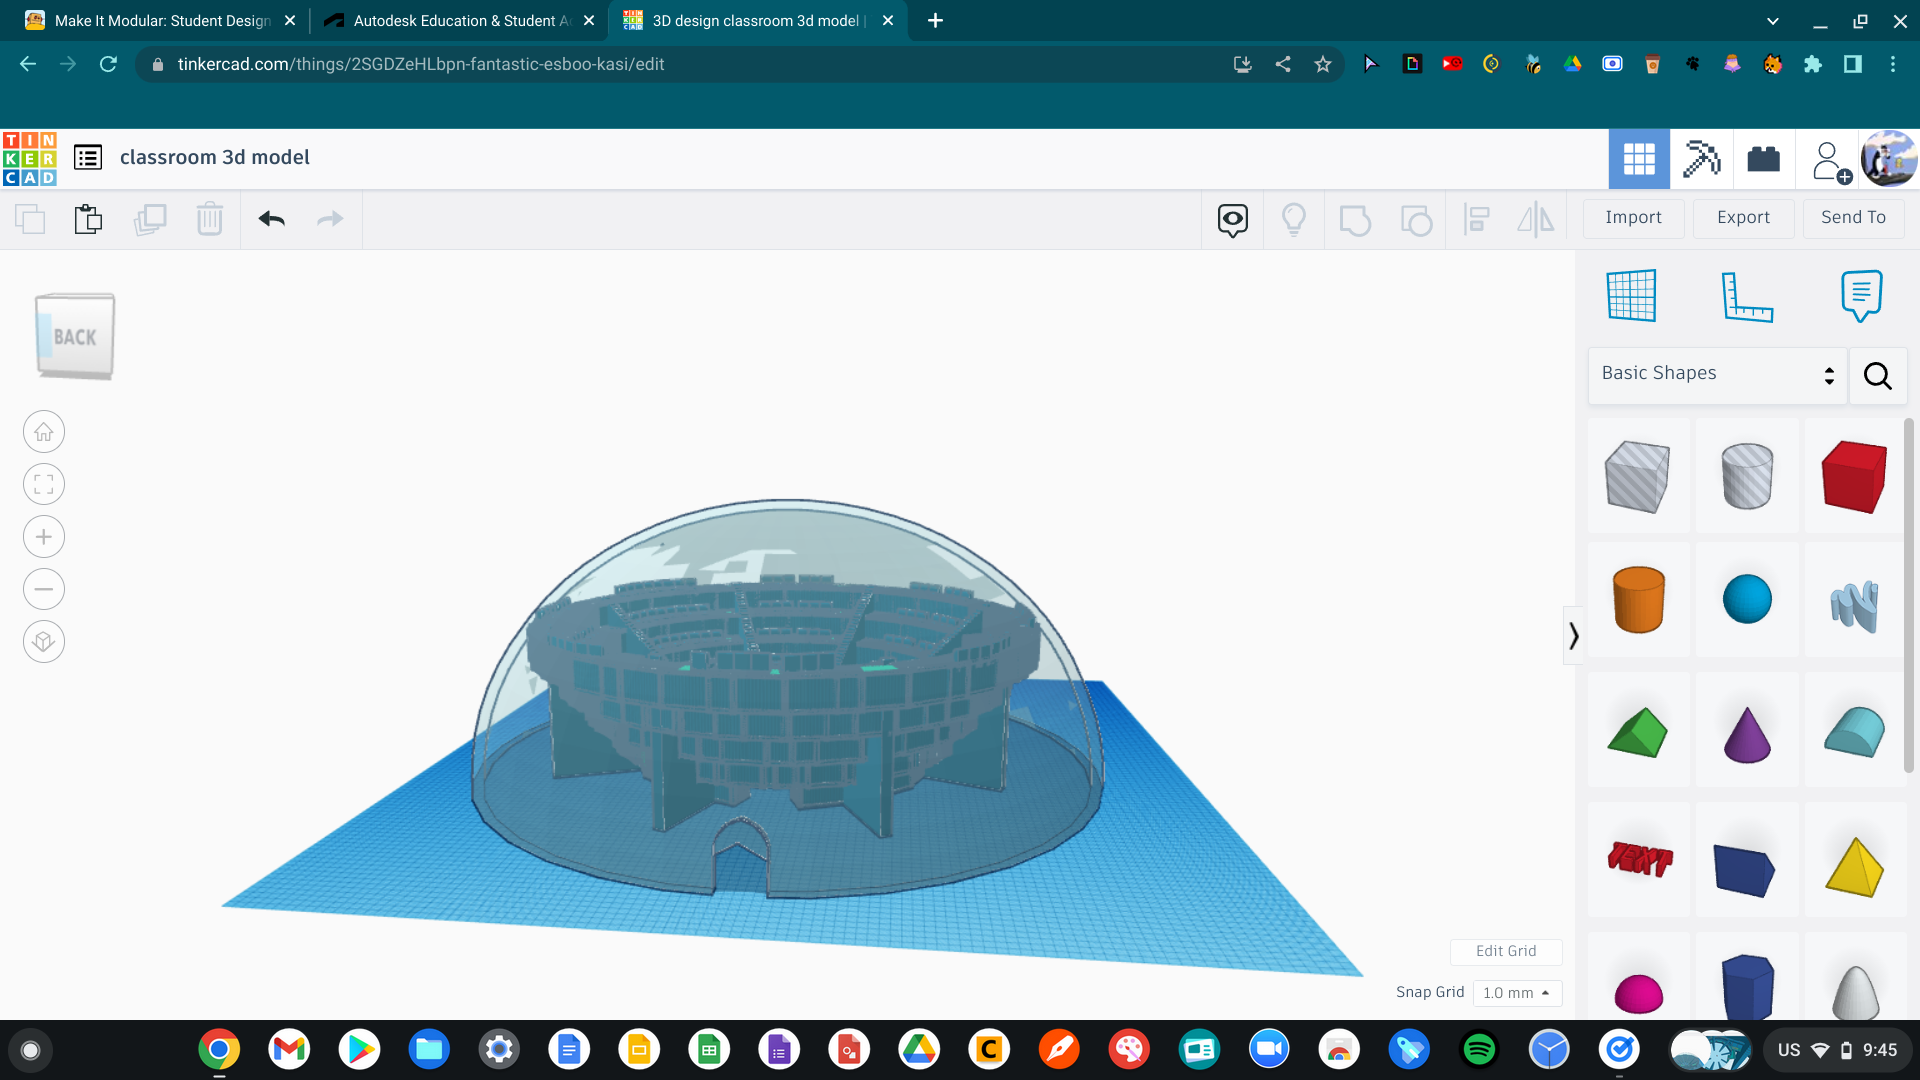Screen dimensions: 1920x1080
Task: Click the Zoom In icon on left toolbar
Action: point(42,537)
